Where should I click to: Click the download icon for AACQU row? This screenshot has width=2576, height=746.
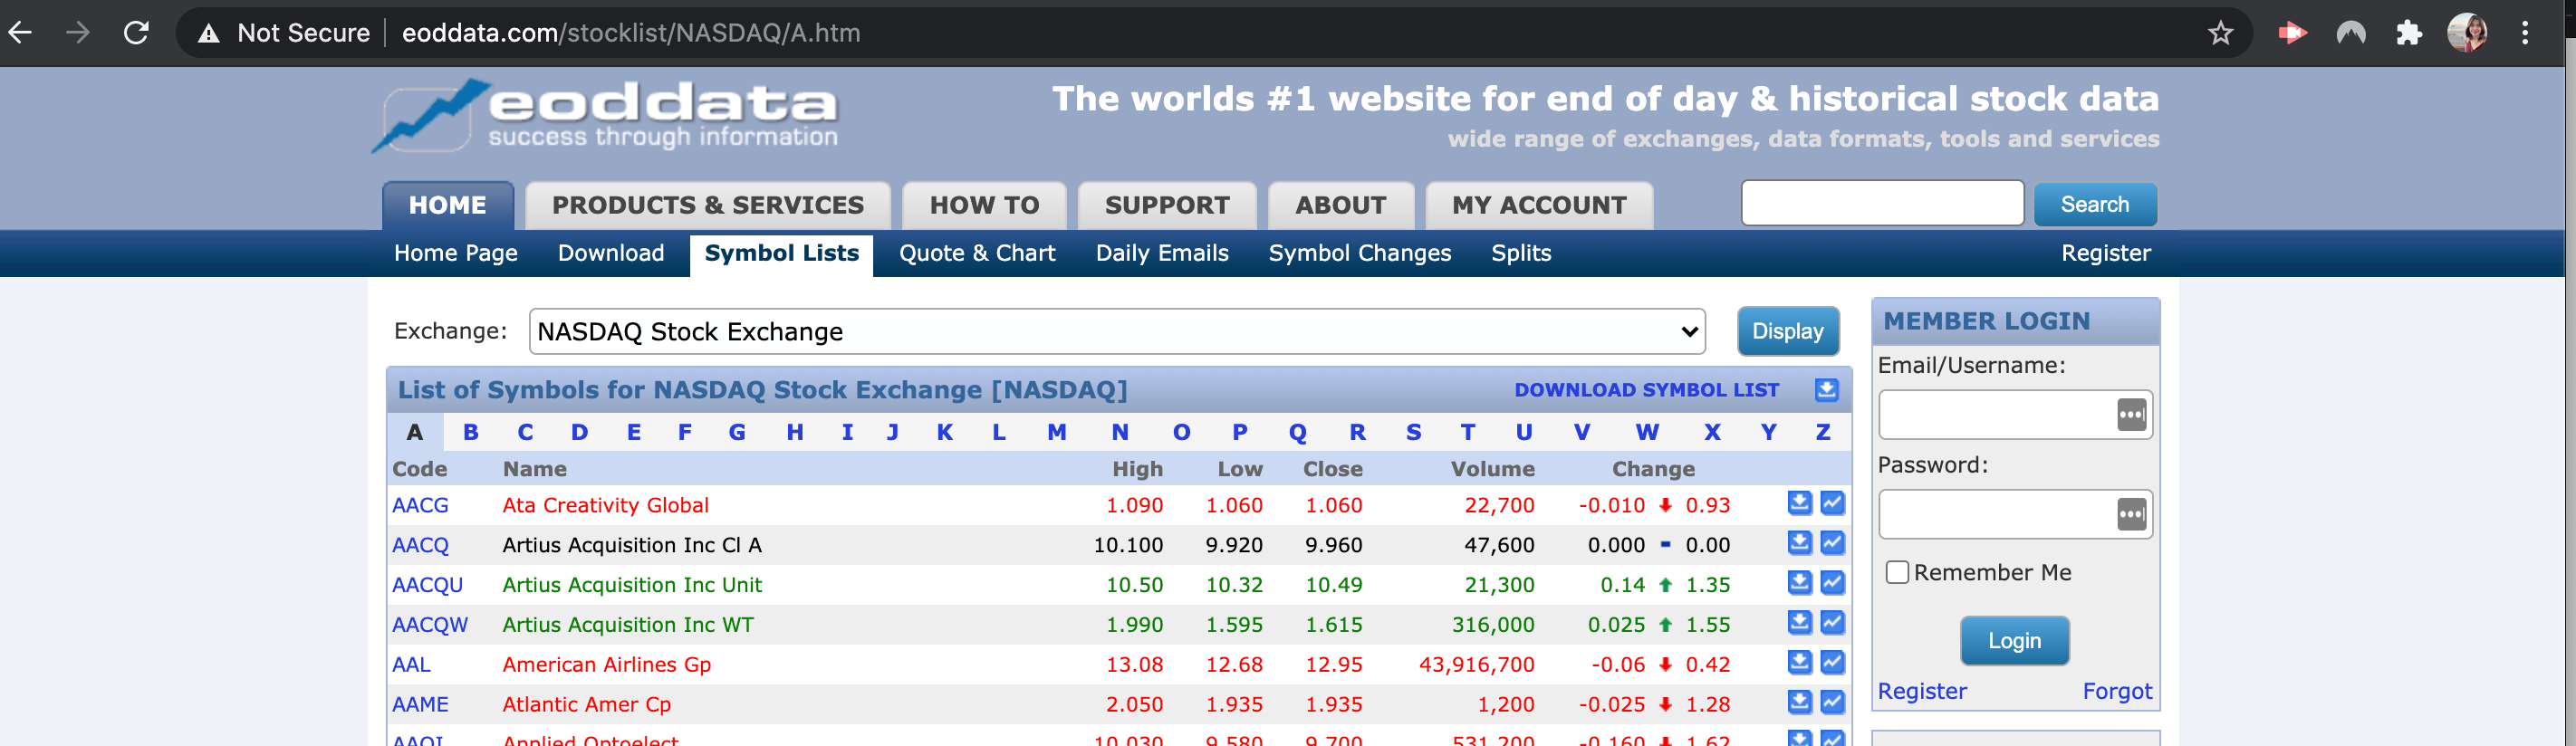(x=1799, y=583)
